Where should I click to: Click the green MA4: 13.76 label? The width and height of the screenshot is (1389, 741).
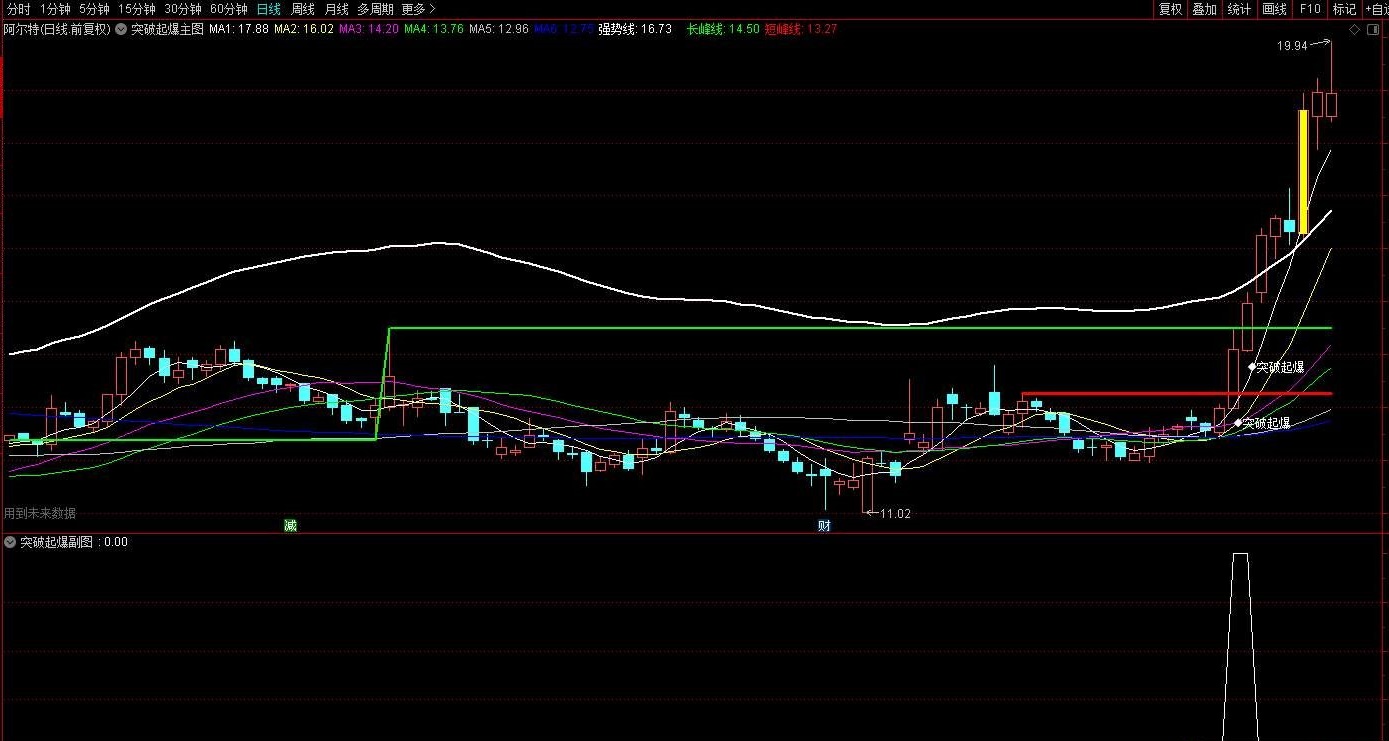pyautogui.click(x=434, y=29)
